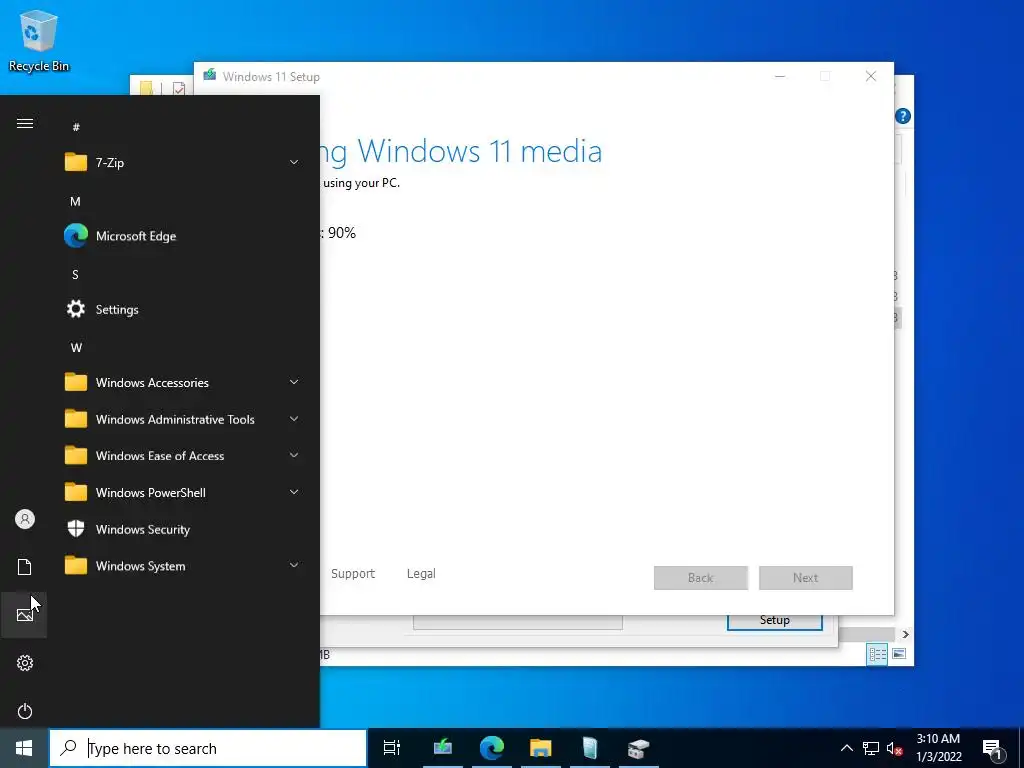Screen dimensions: 1024x768
Task: Switch to the installer drive taskbar app
Action: [x=639, y=748]
